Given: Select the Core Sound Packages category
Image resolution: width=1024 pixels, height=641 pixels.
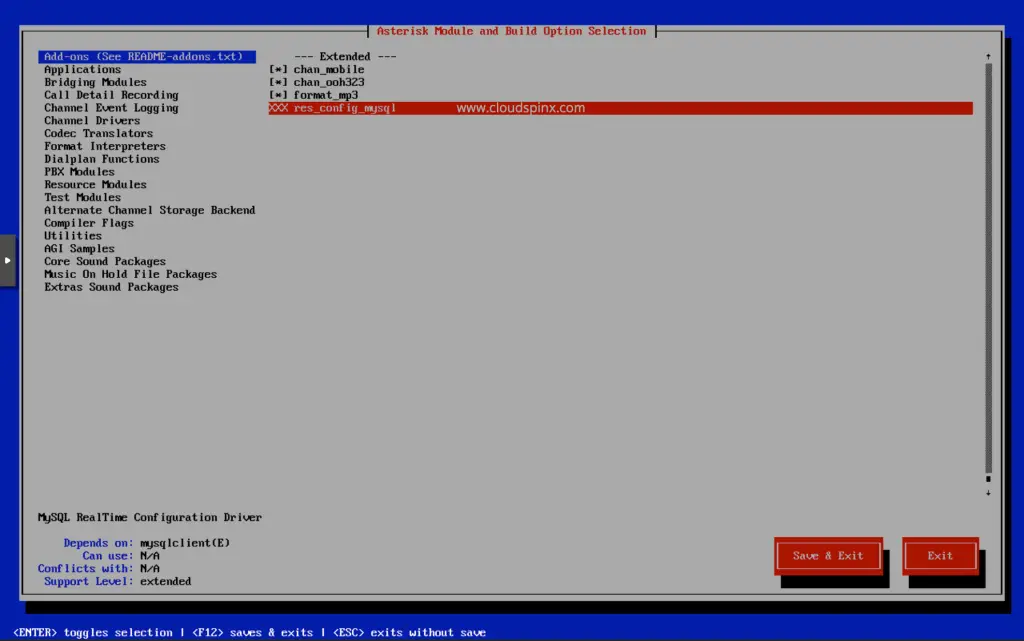Looking at the screenshot, I should 104,261.
